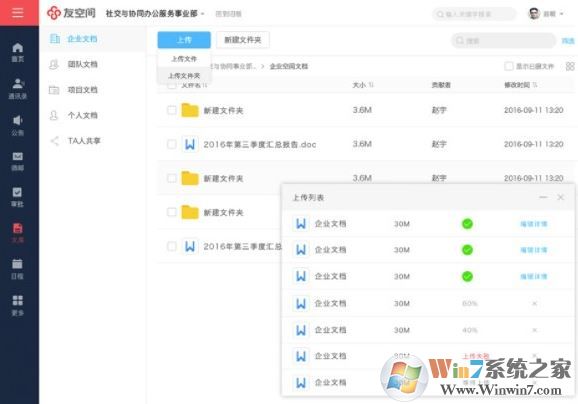Minimize the 上传列表 panel
Viewport: 578px width, 404px height.
(543, 197)
